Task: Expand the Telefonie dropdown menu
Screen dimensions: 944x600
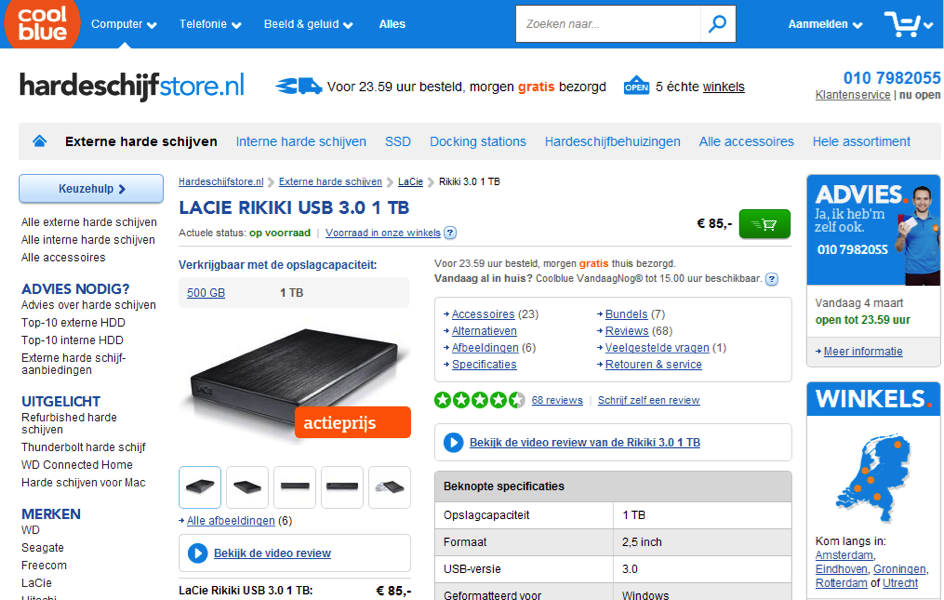Action: coord(210,24)
